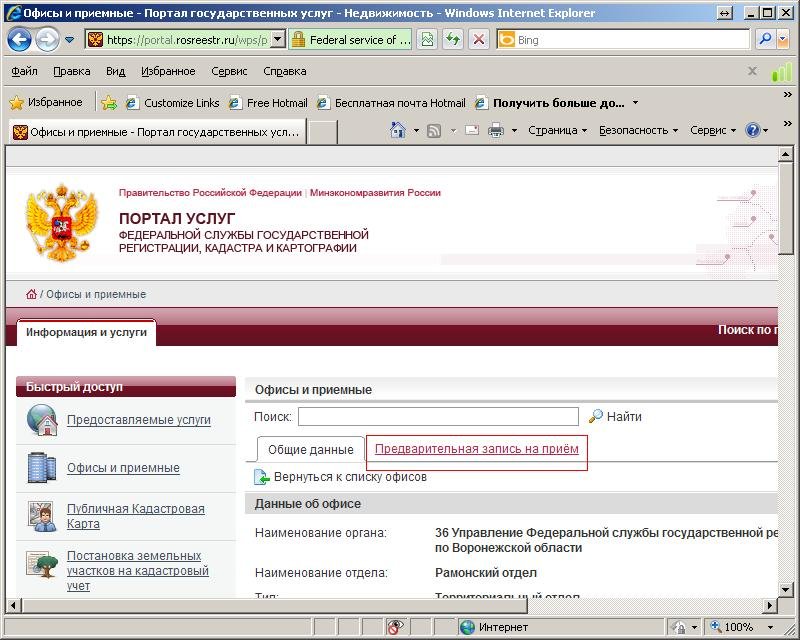
Task: Click the Print icon in command bar
Action: pyautogui.click(x=495, y=130)
